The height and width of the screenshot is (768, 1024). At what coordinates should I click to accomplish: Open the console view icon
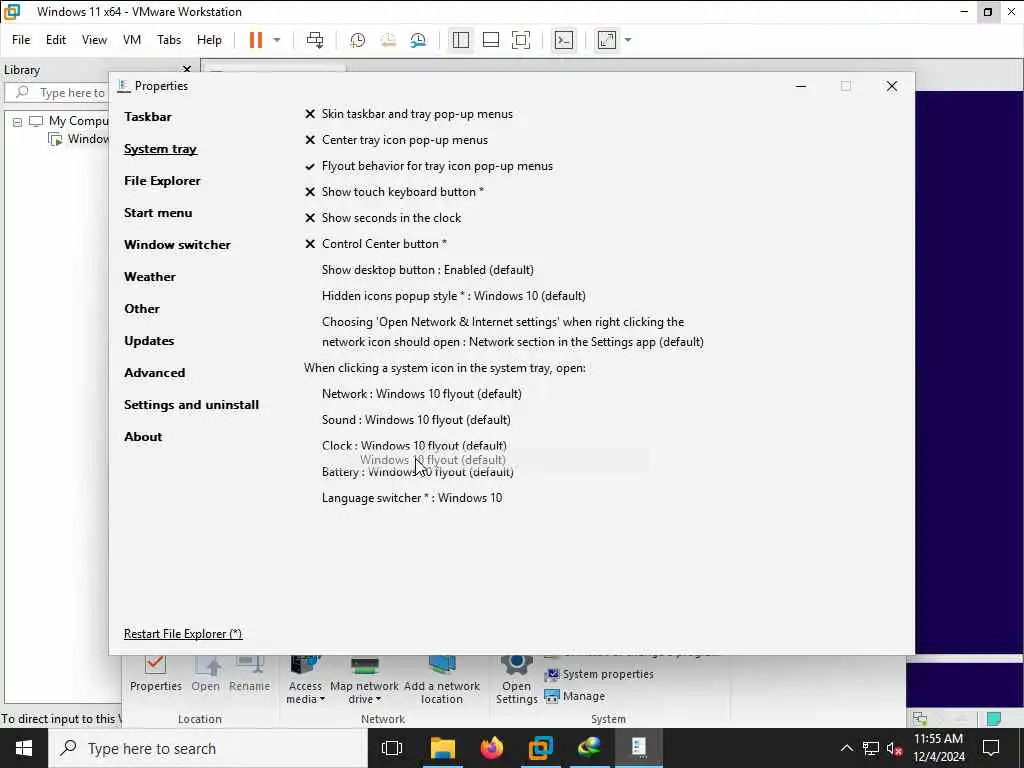564,40
